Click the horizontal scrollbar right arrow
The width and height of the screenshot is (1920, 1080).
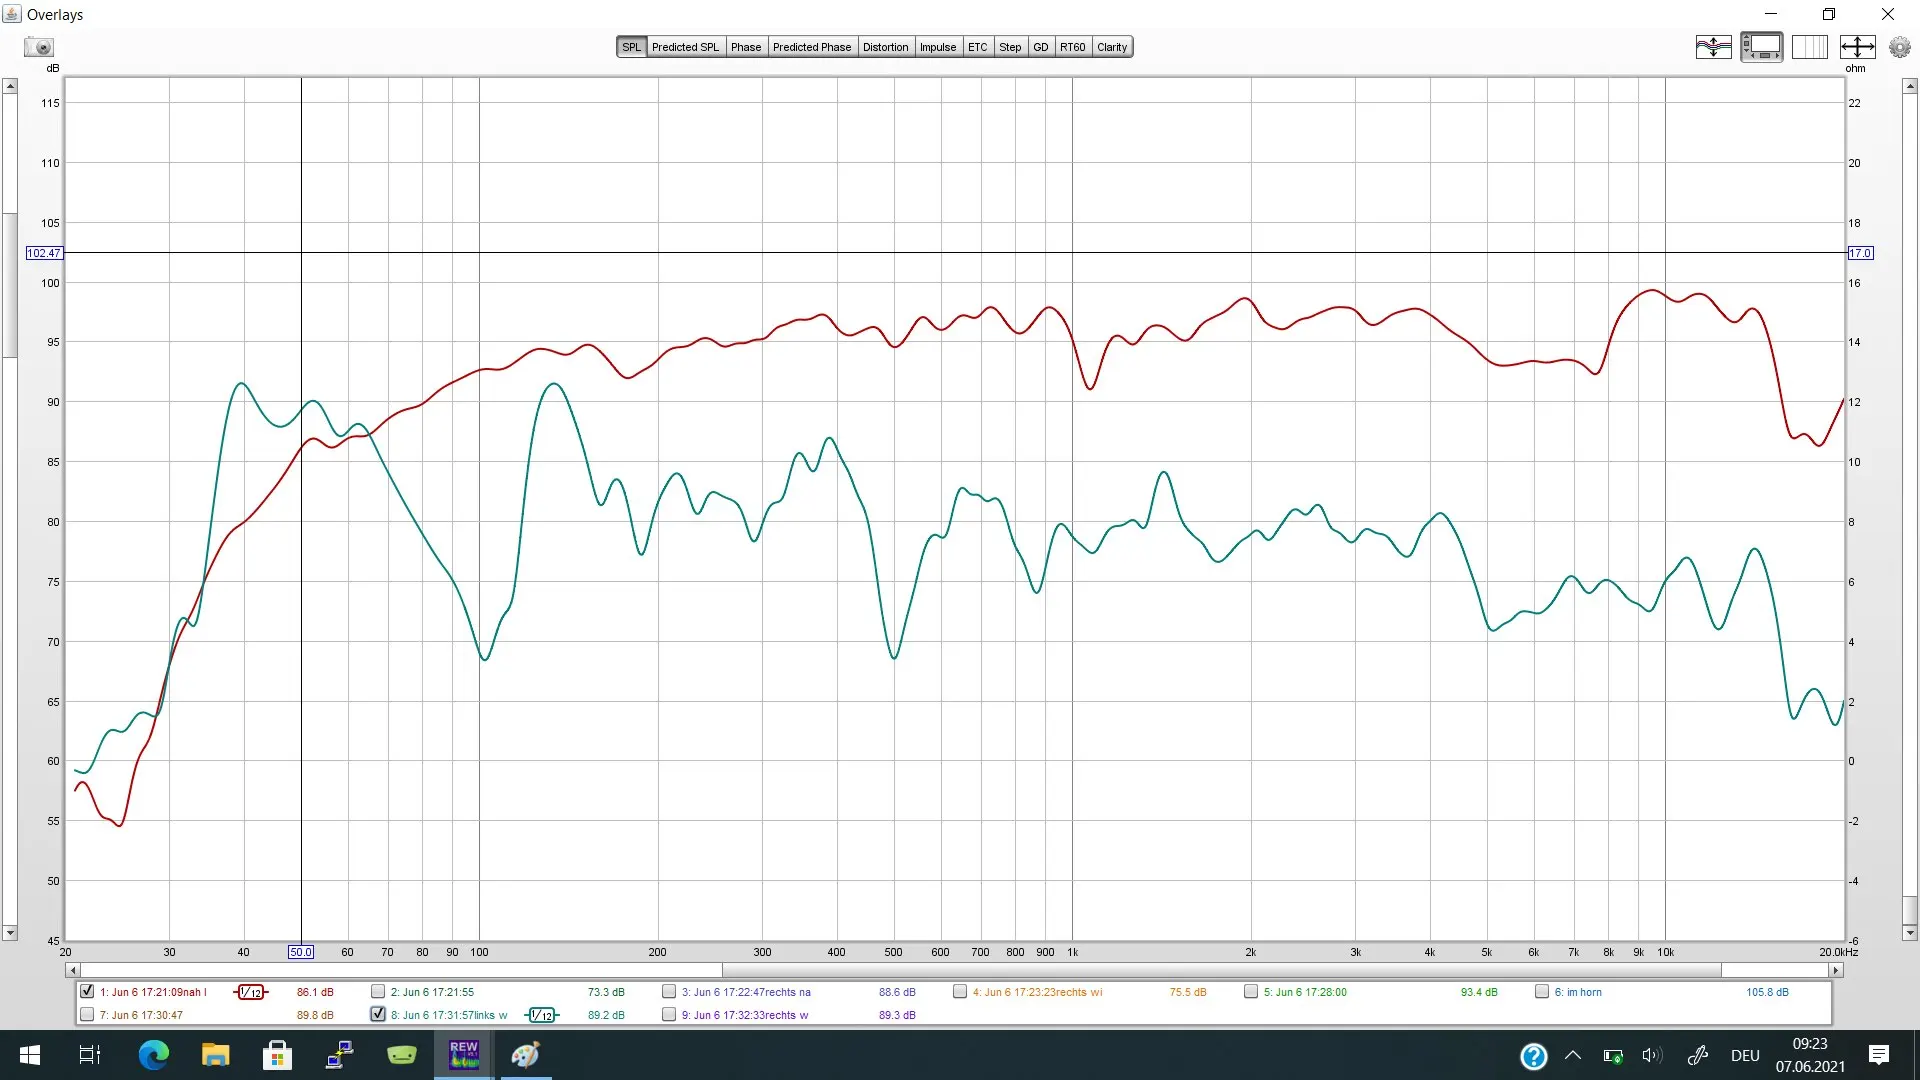[1835, 970]
